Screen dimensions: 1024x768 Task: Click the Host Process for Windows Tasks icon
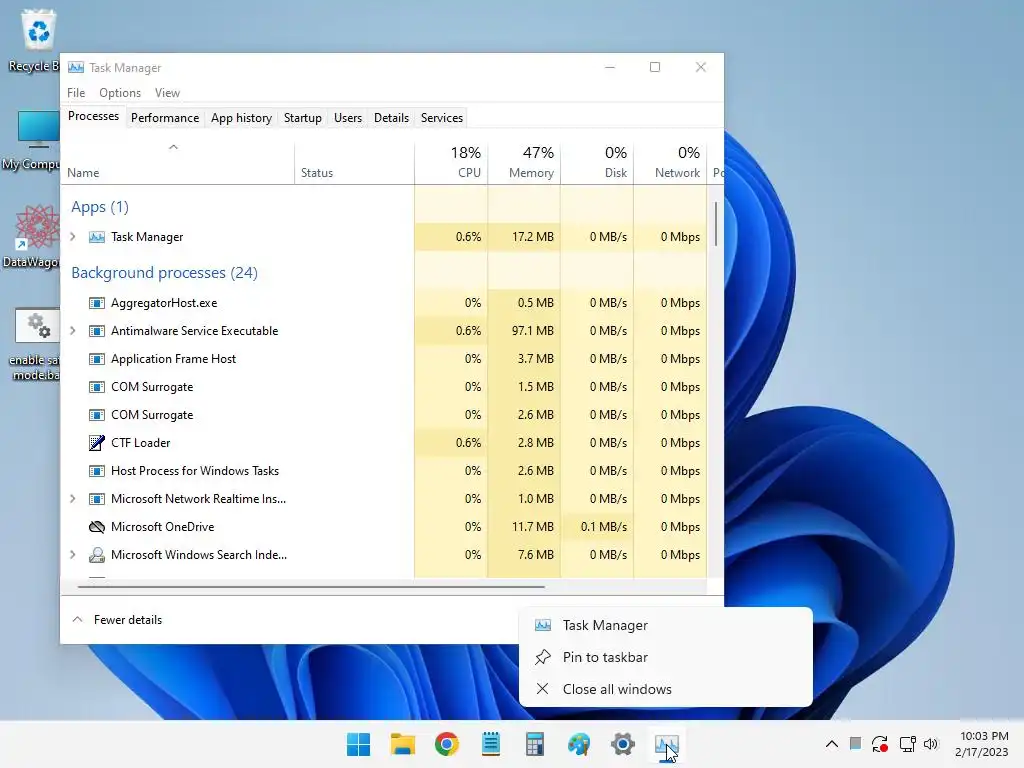click(x=97, y=471)
